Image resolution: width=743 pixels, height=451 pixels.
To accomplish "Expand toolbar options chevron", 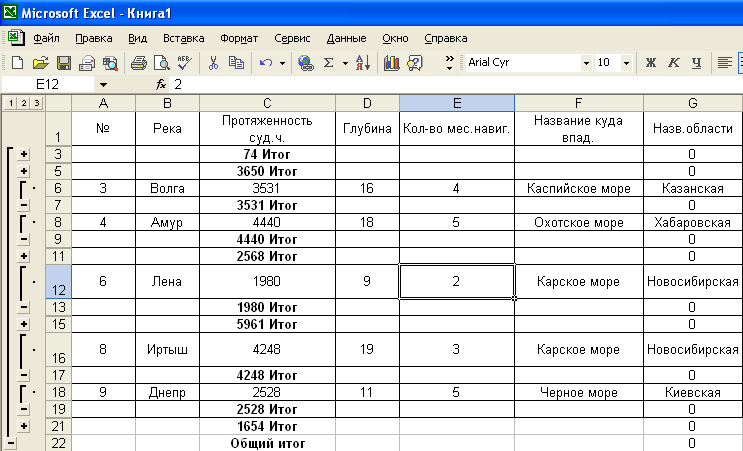I will pos(449,63).
